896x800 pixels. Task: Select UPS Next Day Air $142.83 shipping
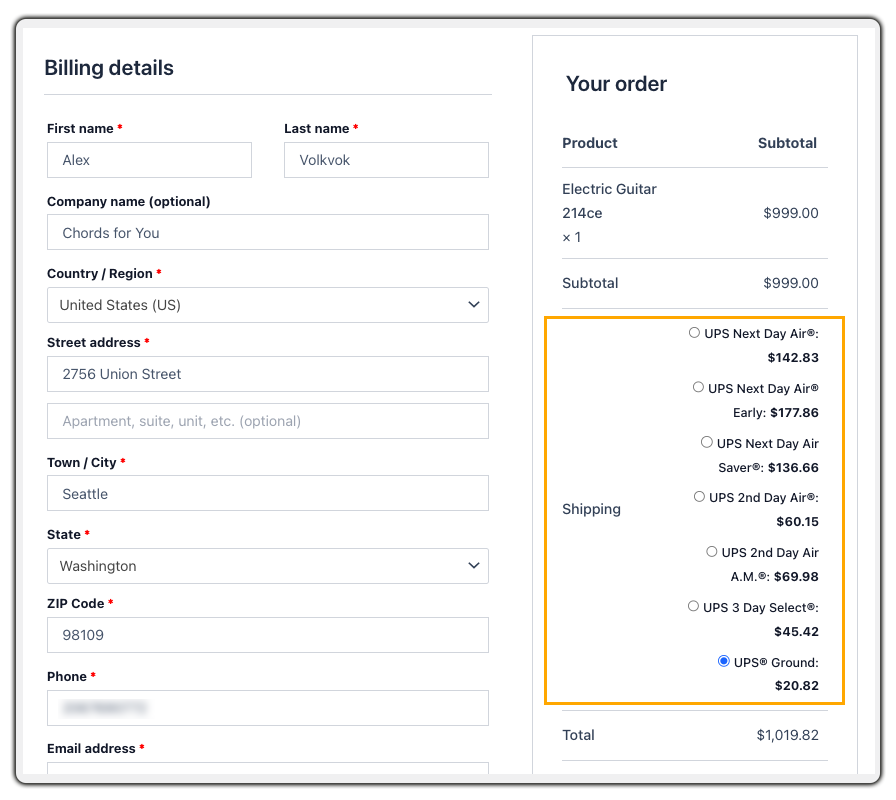(694, 333)
